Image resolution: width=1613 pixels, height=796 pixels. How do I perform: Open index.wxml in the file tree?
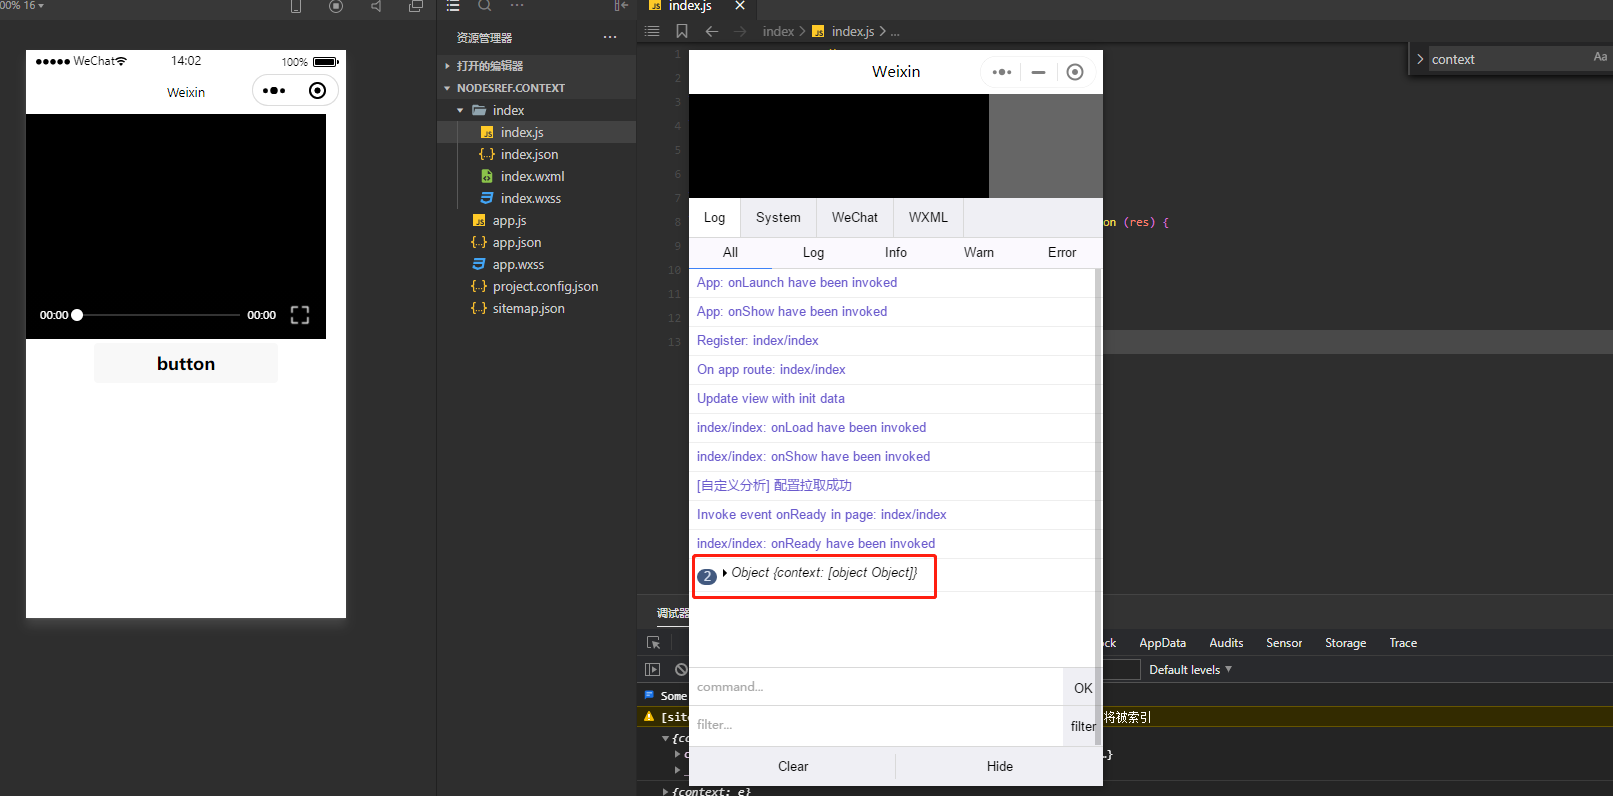point(532,176)
